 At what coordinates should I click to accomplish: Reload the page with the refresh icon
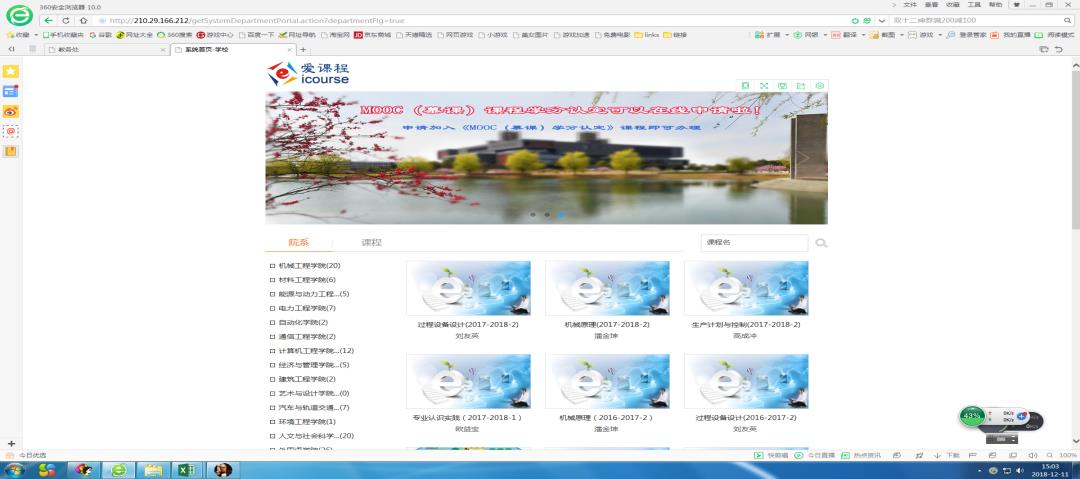(66, 20)
